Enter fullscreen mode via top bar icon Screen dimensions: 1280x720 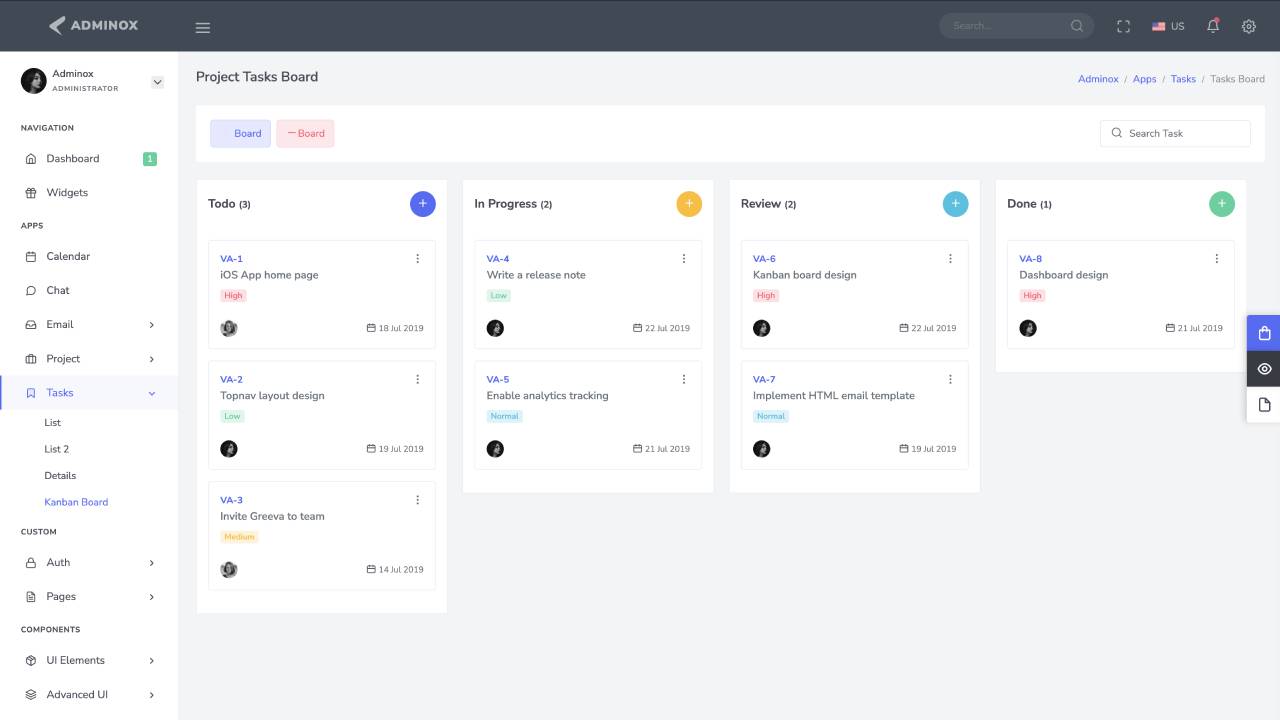(1123, 27)
